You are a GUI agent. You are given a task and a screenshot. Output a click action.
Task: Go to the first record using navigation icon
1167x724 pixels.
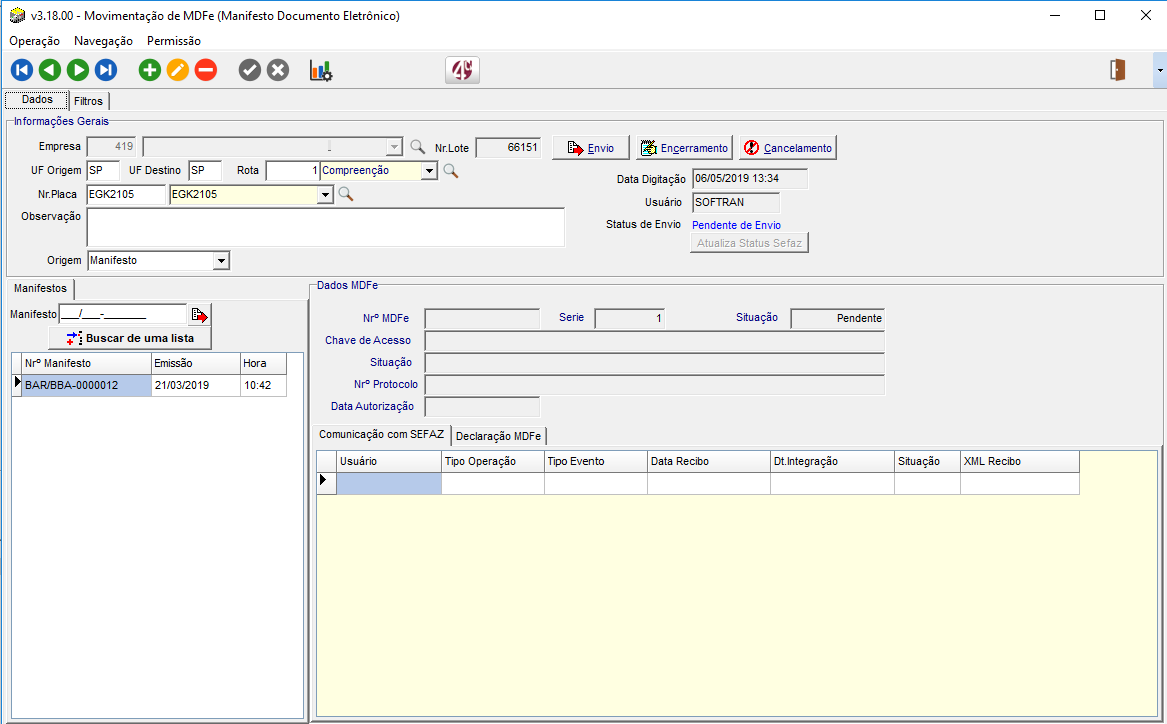click(22, 70)
